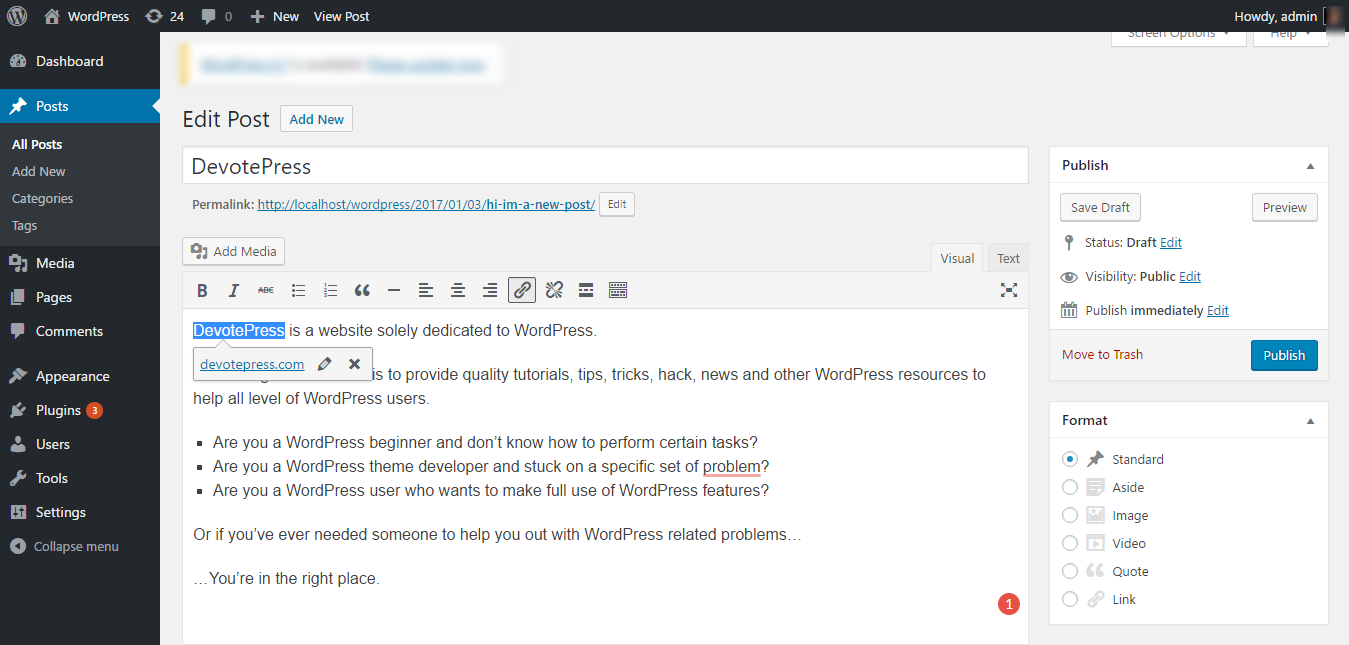Screen dimensions: 1349x645
Task: Insert a horizontal line
Action: click(394, 290)
